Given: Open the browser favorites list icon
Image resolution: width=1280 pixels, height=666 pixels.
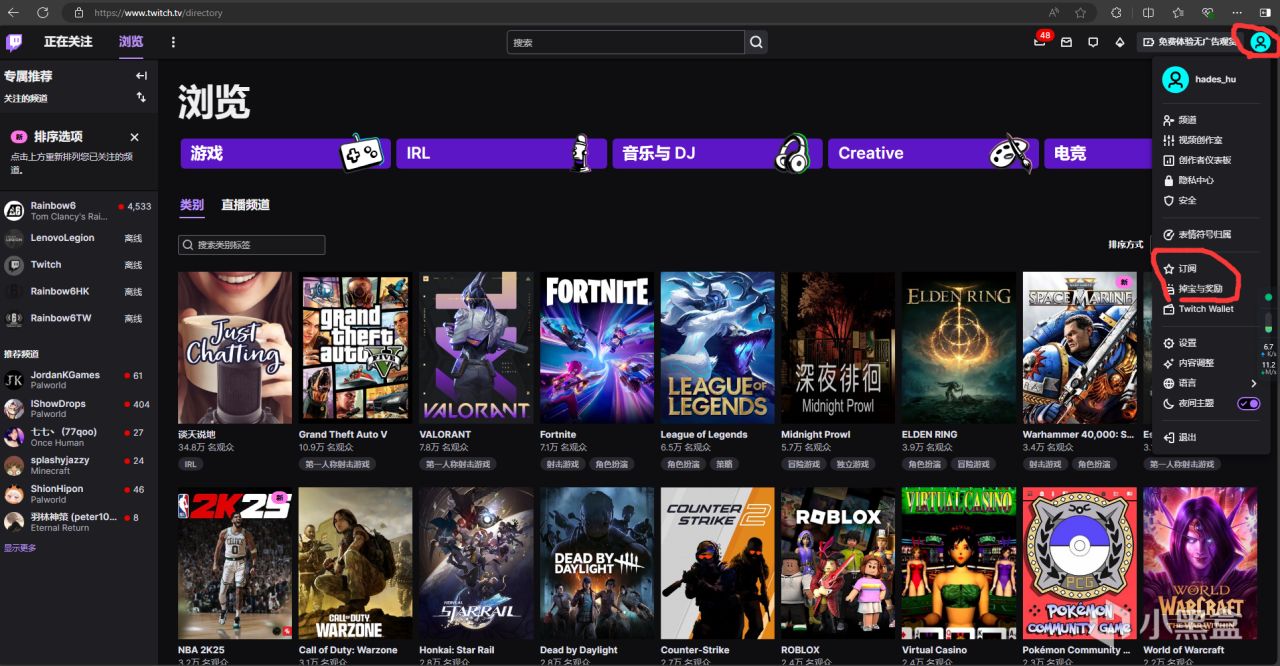Looking at the screenshot, I should [1178, 13].
